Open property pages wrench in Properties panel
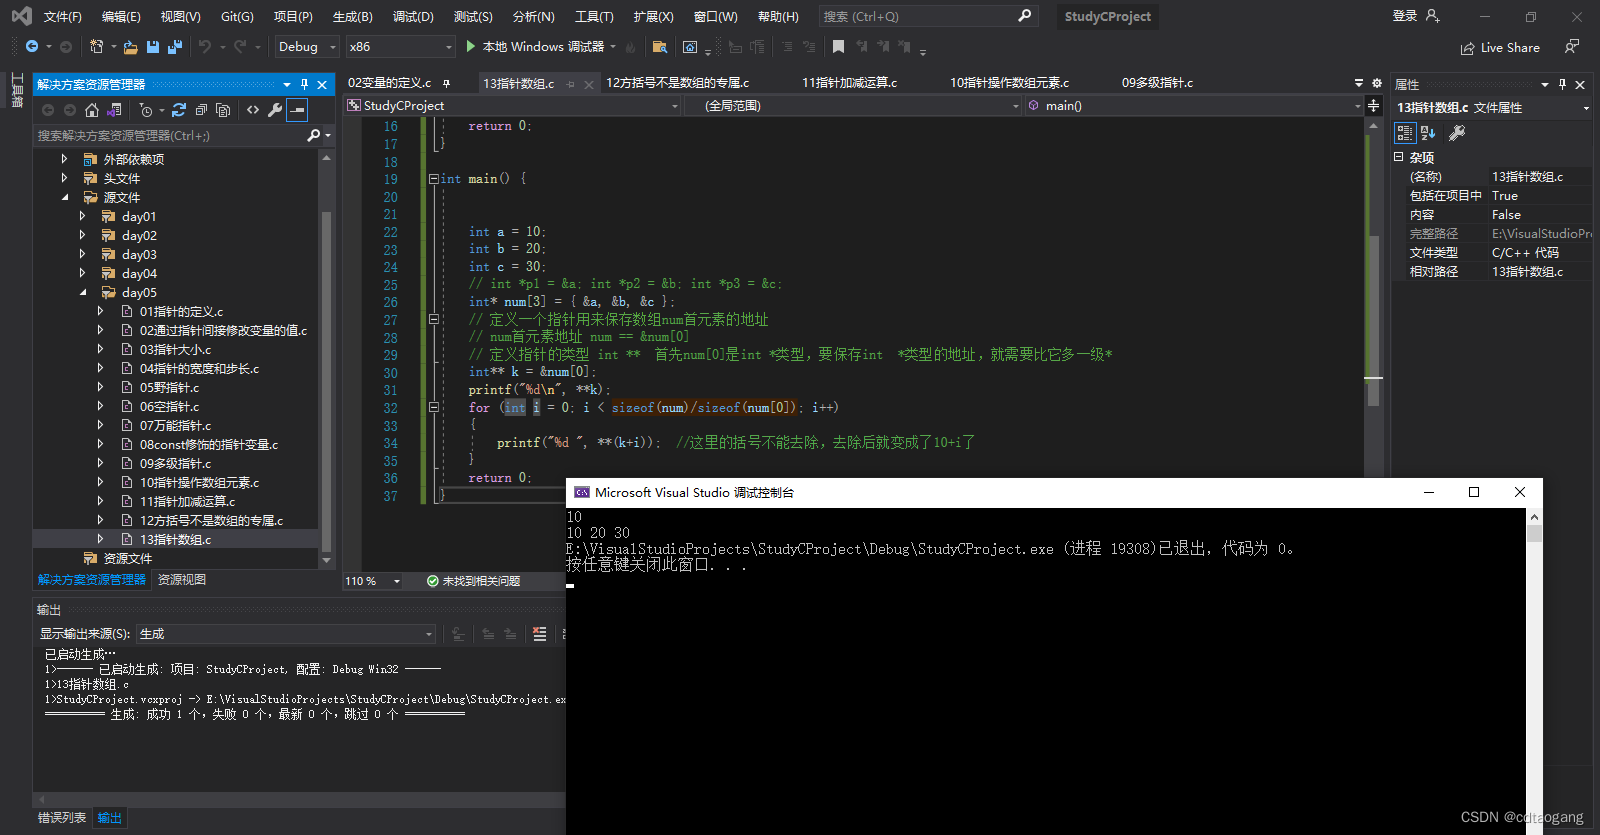The height and width of the screenshot is (835, 1600). coord(1457,133)
